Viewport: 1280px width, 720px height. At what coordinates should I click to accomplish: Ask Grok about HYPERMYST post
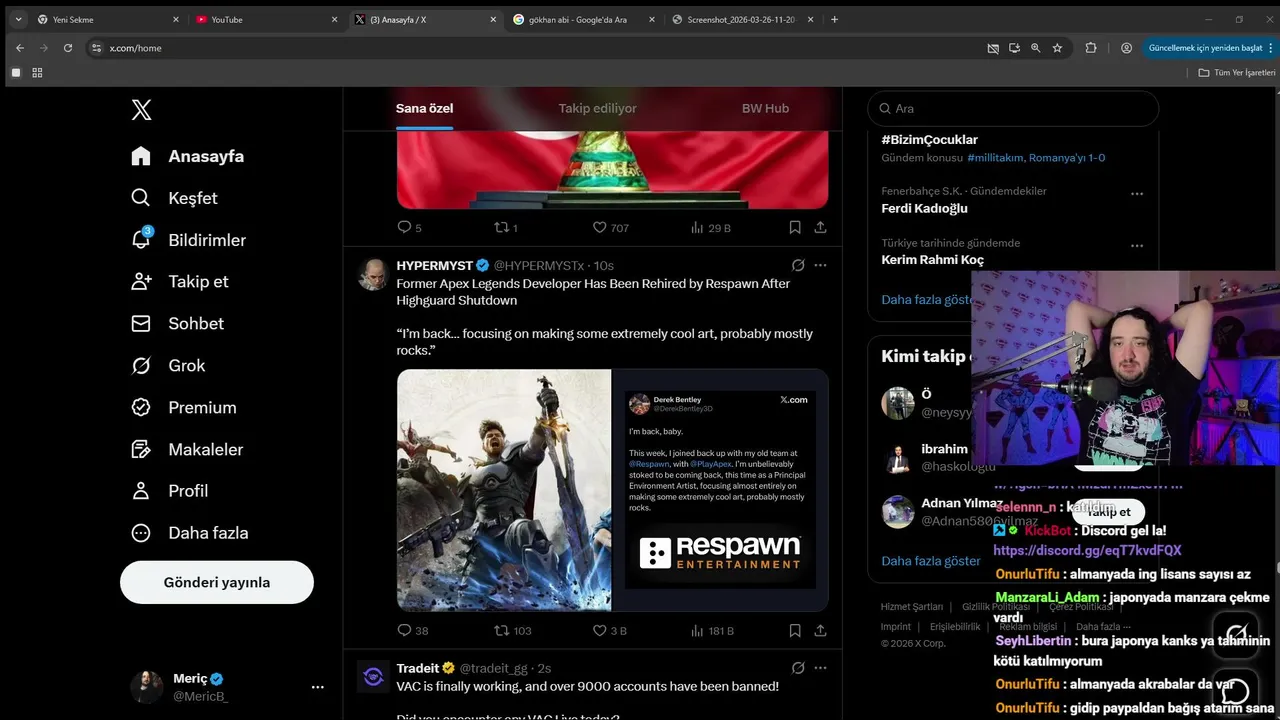point(798,265)
